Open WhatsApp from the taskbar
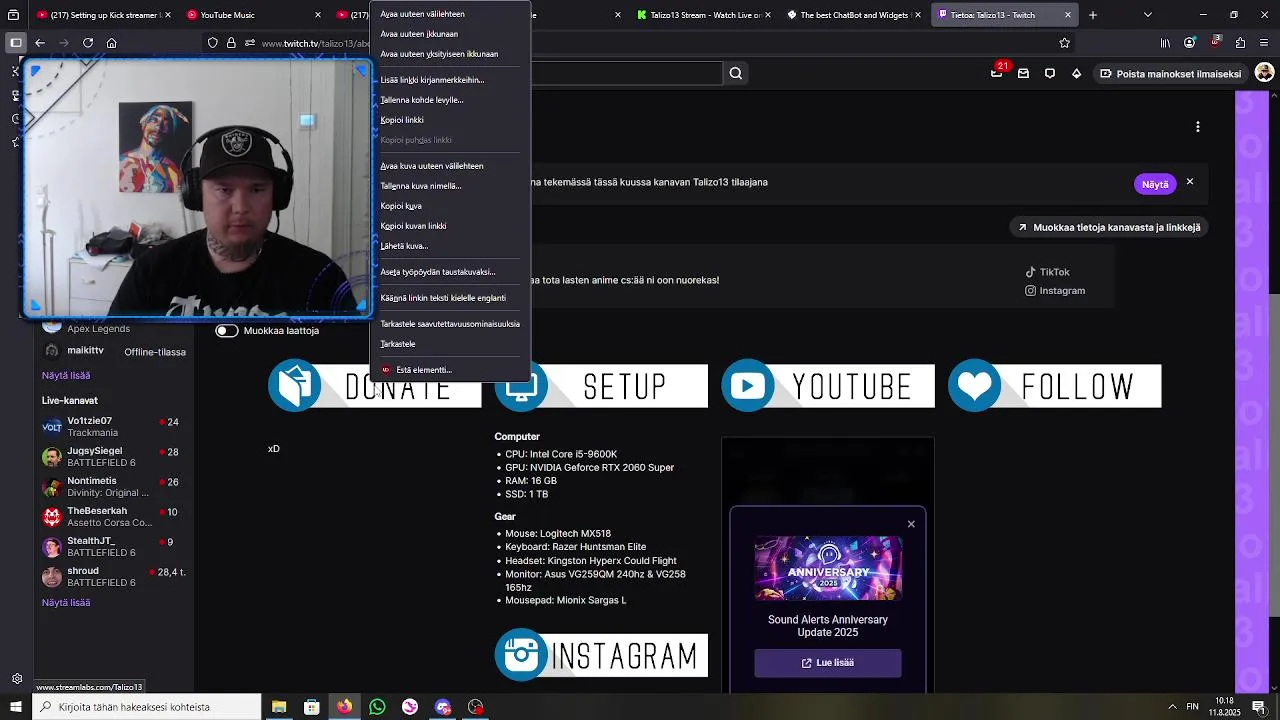Viewport: 1280px width, 720px height. pyautogui.click(x=377, y=707)
